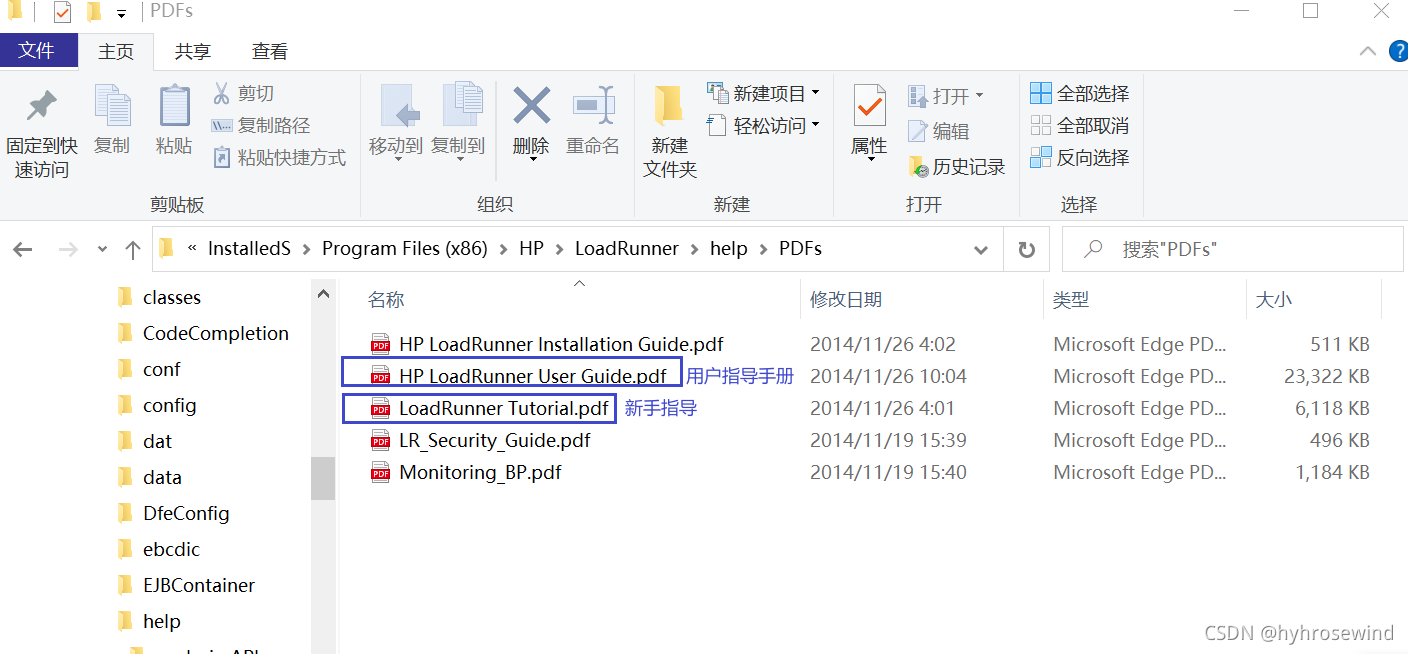Click the Forward navigation arrow
The height and width of the screenshot is (654, 1408).
(x=68, y=249)
